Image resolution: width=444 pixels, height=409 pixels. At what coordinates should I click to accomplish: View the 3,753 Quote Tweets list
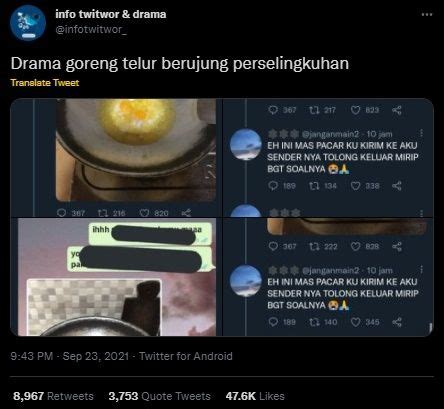(160, 396)
